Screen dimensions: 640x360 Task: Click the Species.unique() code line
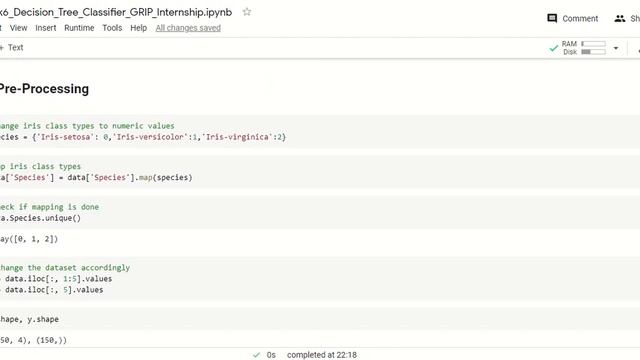point(40,218)
